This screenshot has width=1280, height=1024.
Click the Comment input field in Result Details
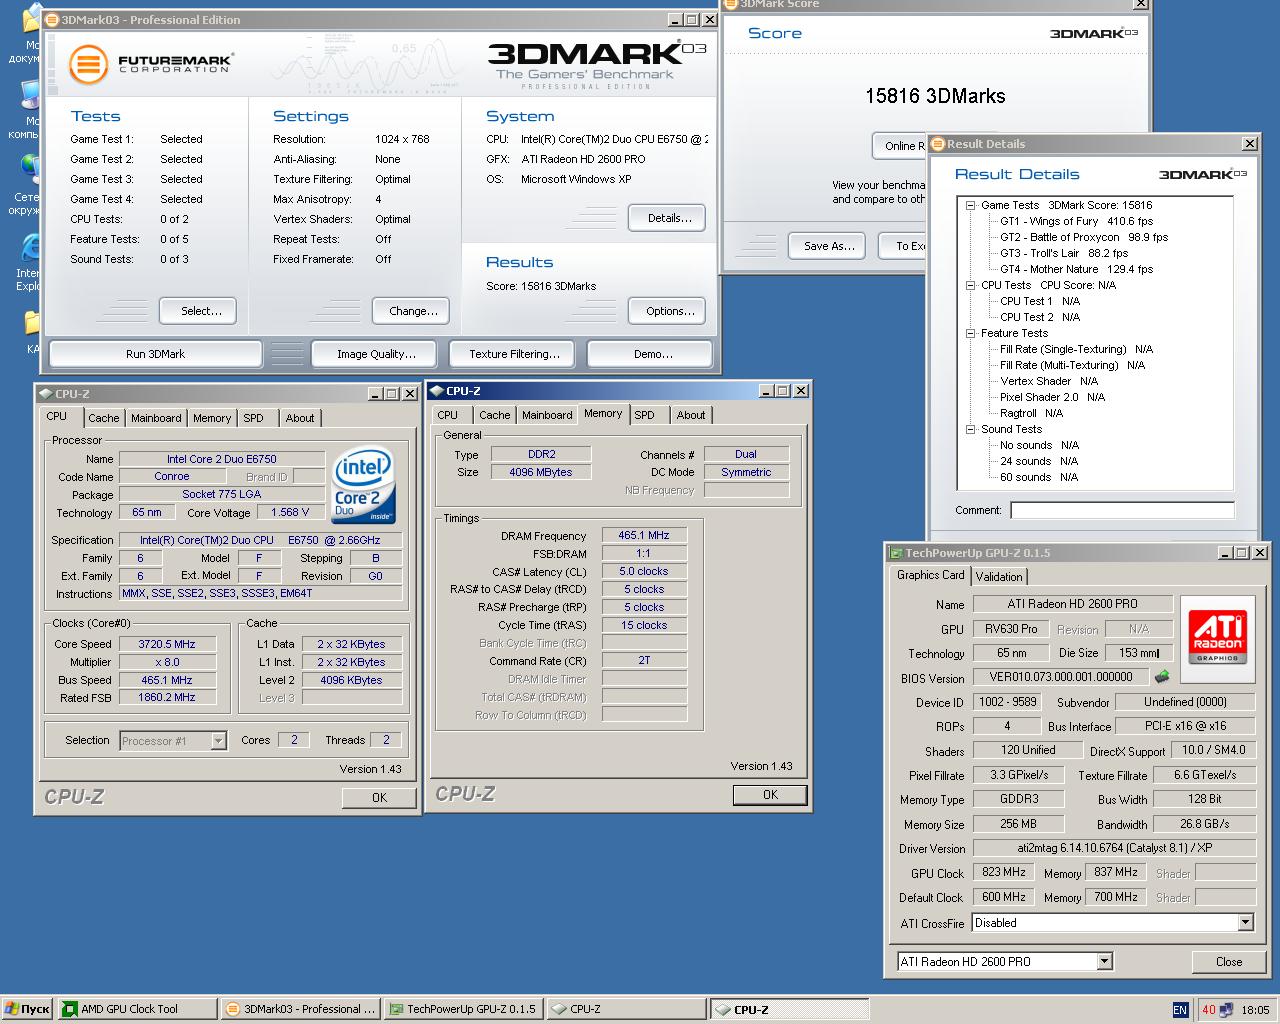(x=1122, y=510)
